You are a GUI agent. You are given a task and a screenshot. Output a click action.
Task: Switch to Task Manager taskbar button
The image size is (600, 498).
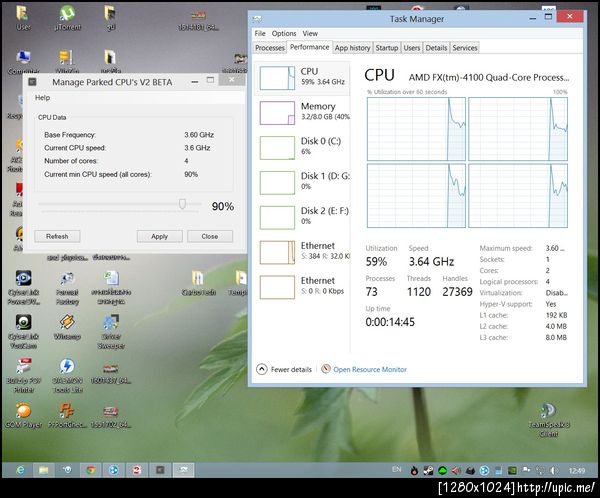[x=183, y=470]
